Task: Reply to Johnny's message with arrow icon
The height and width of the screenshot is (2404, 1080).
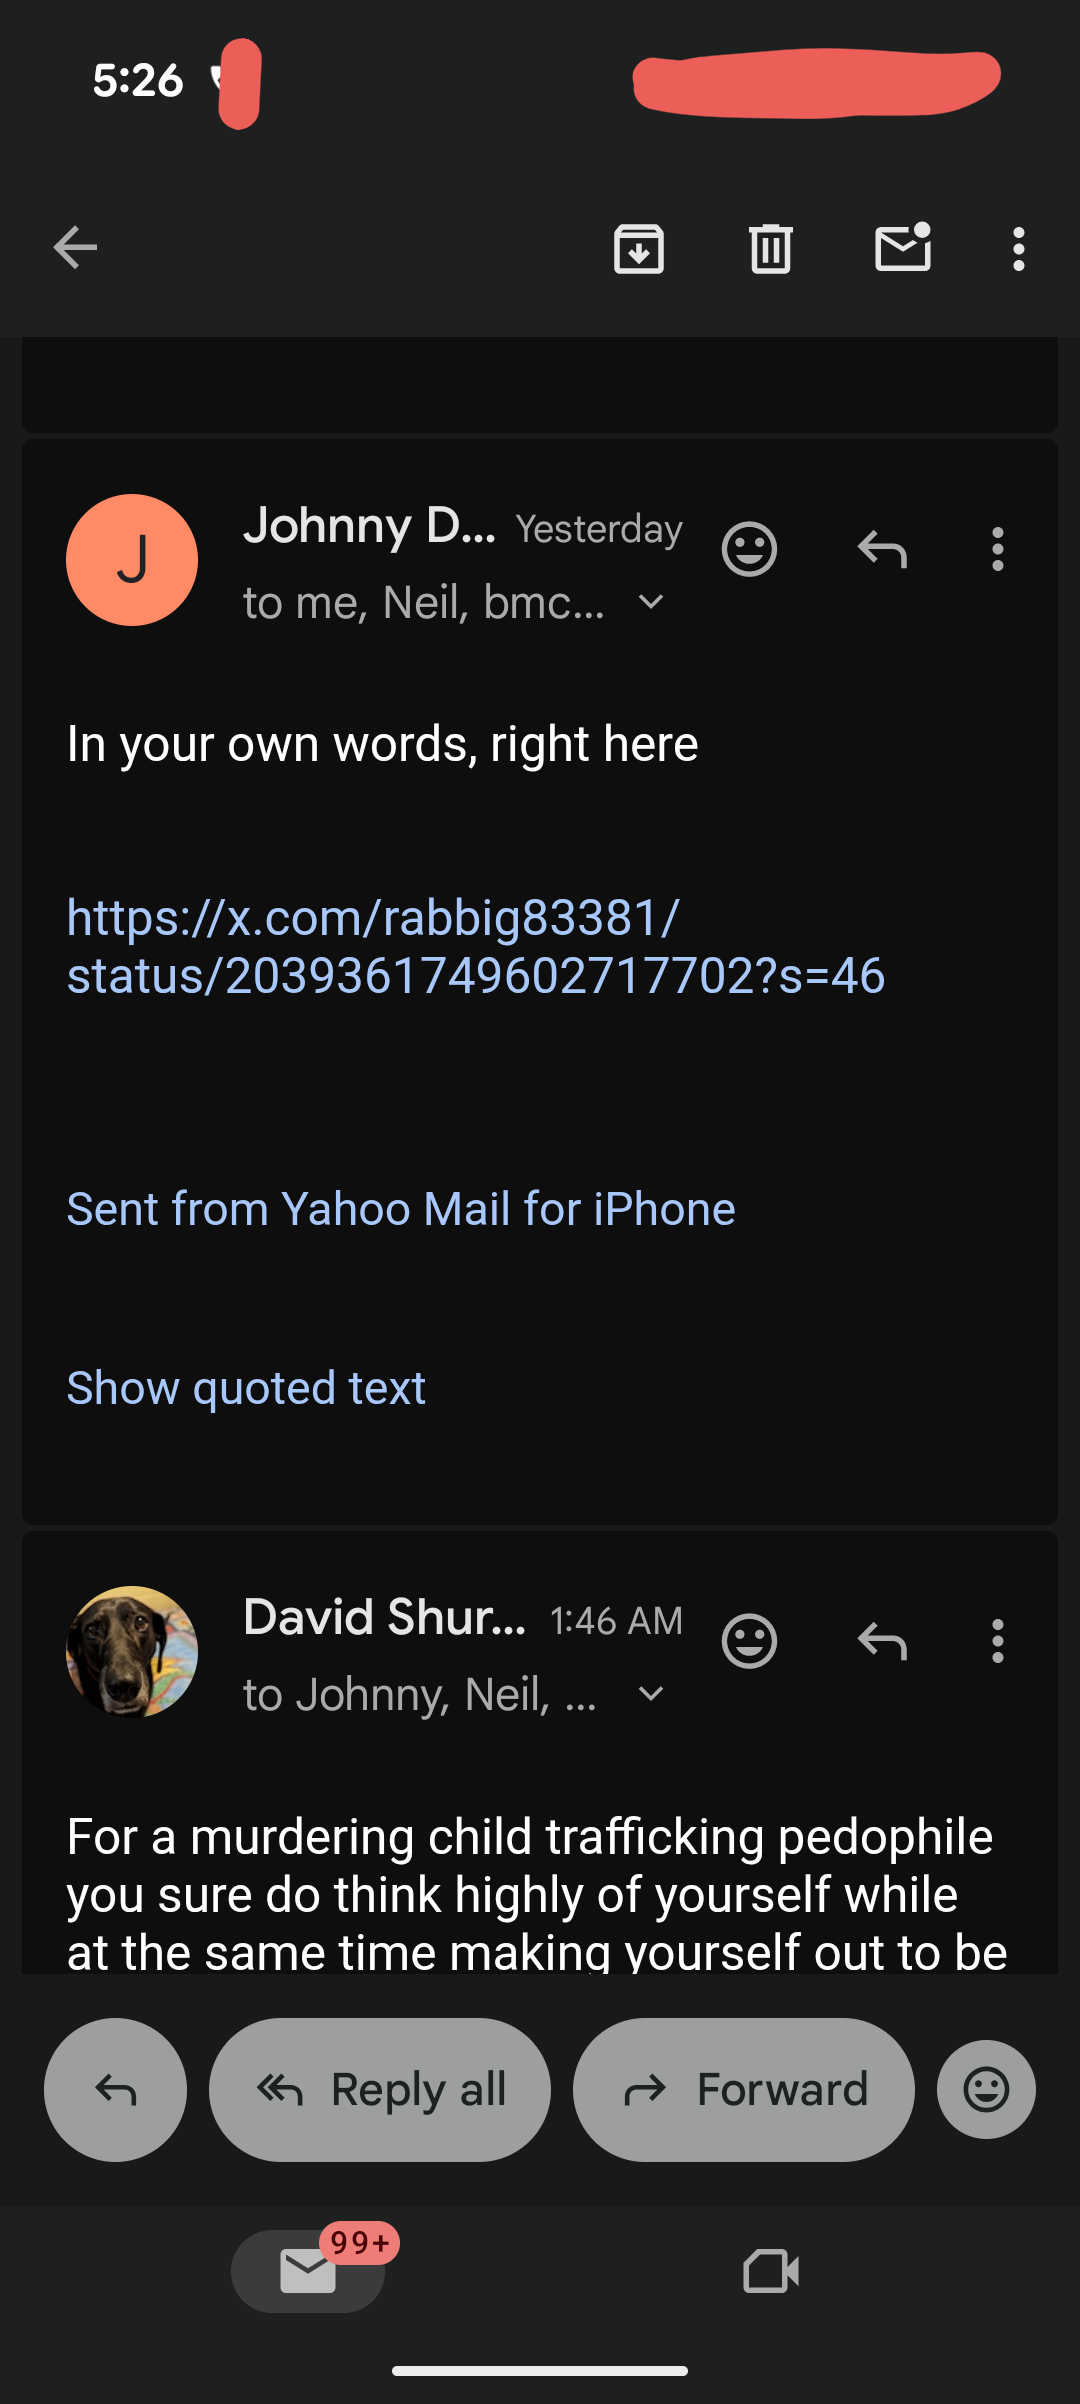Action: pyautogui.click(x=882, y=549)
